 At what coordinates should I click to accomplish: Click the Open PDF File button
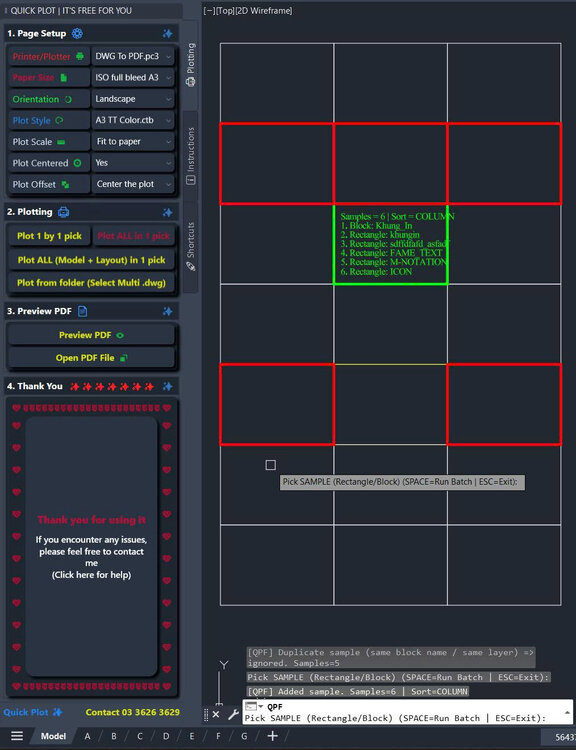91,358
